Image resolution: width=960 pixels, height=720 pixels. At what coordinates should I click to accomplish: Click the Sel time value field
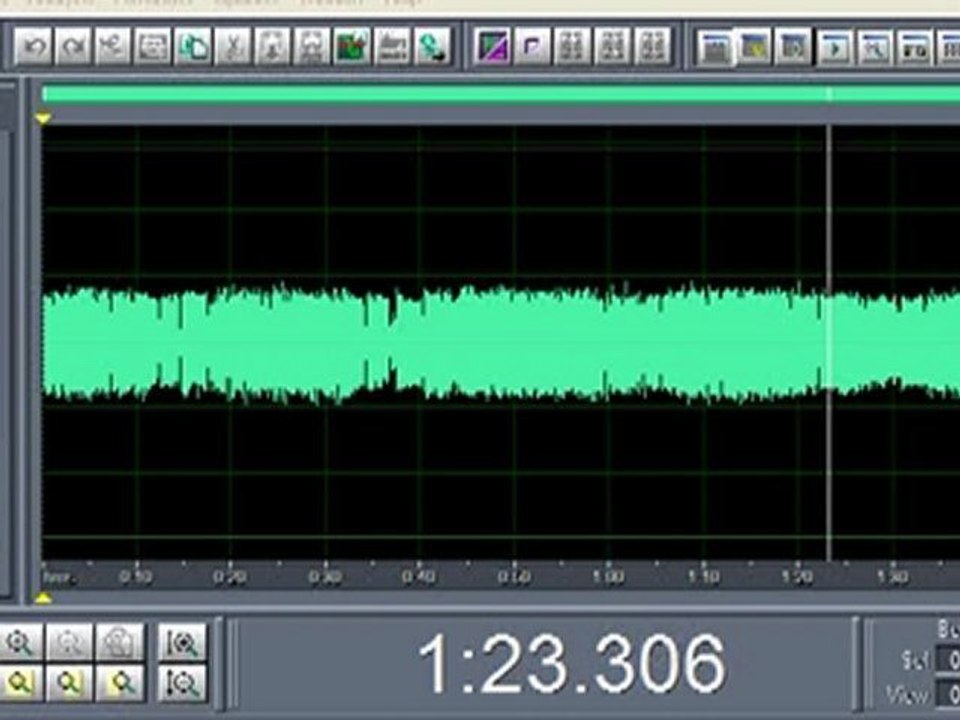point(948,660)
